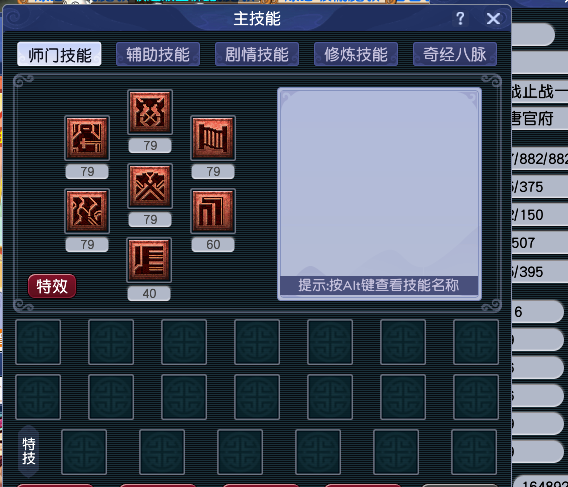The width and height of the screenshot is (568, 487).
Task: Select the top center skill icon above level 79
Action: point(150,112)
